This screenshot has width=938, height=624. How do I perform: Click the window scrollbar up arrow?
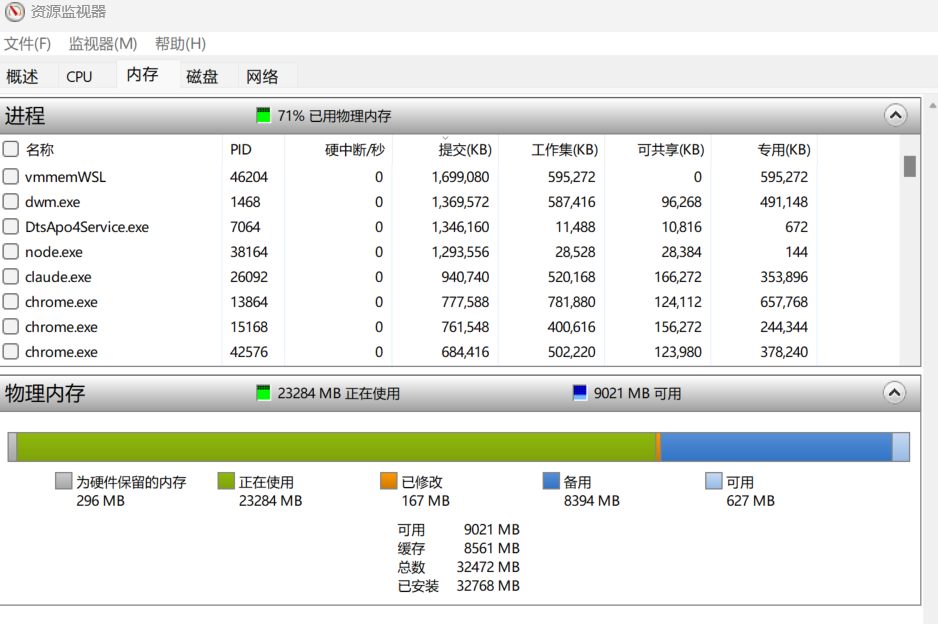pyautogui.click(x=933, y=105)
